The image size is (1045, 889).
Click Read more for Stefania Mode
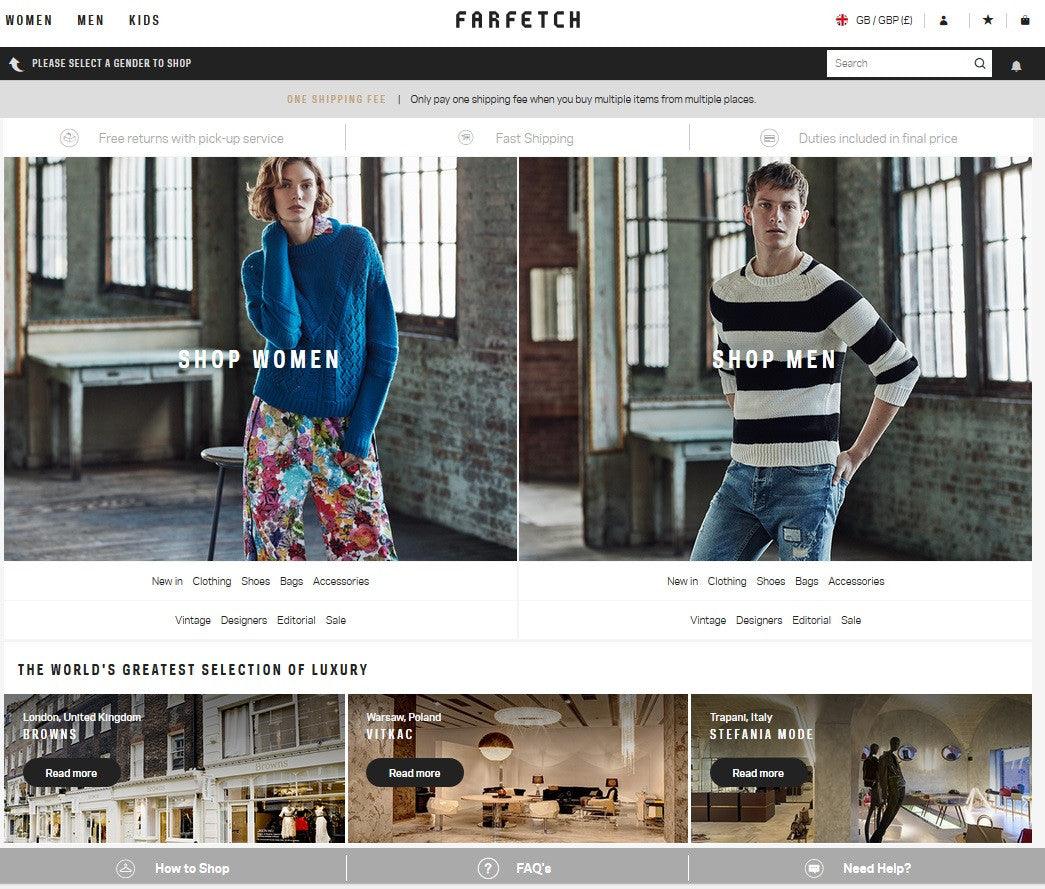tap(758, 773)
